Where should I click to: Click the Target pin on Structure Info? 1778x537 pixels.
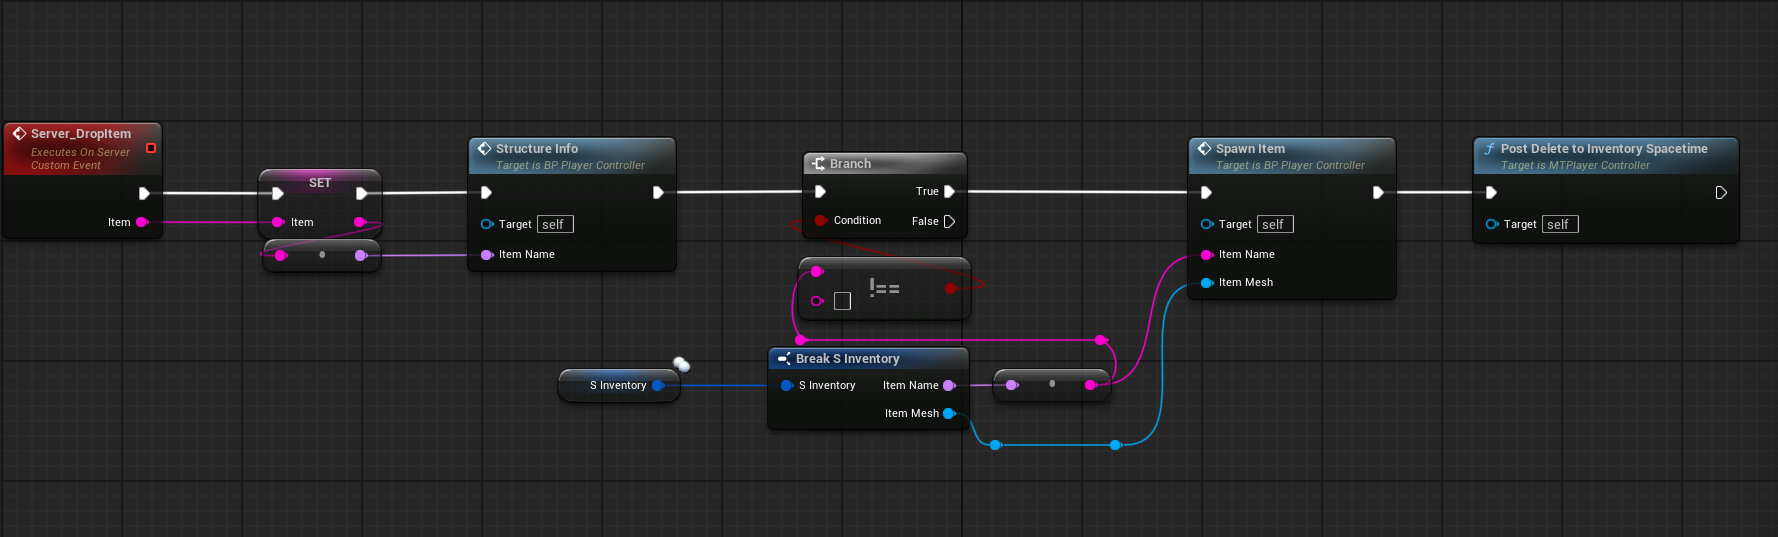[x=487, y=224]
